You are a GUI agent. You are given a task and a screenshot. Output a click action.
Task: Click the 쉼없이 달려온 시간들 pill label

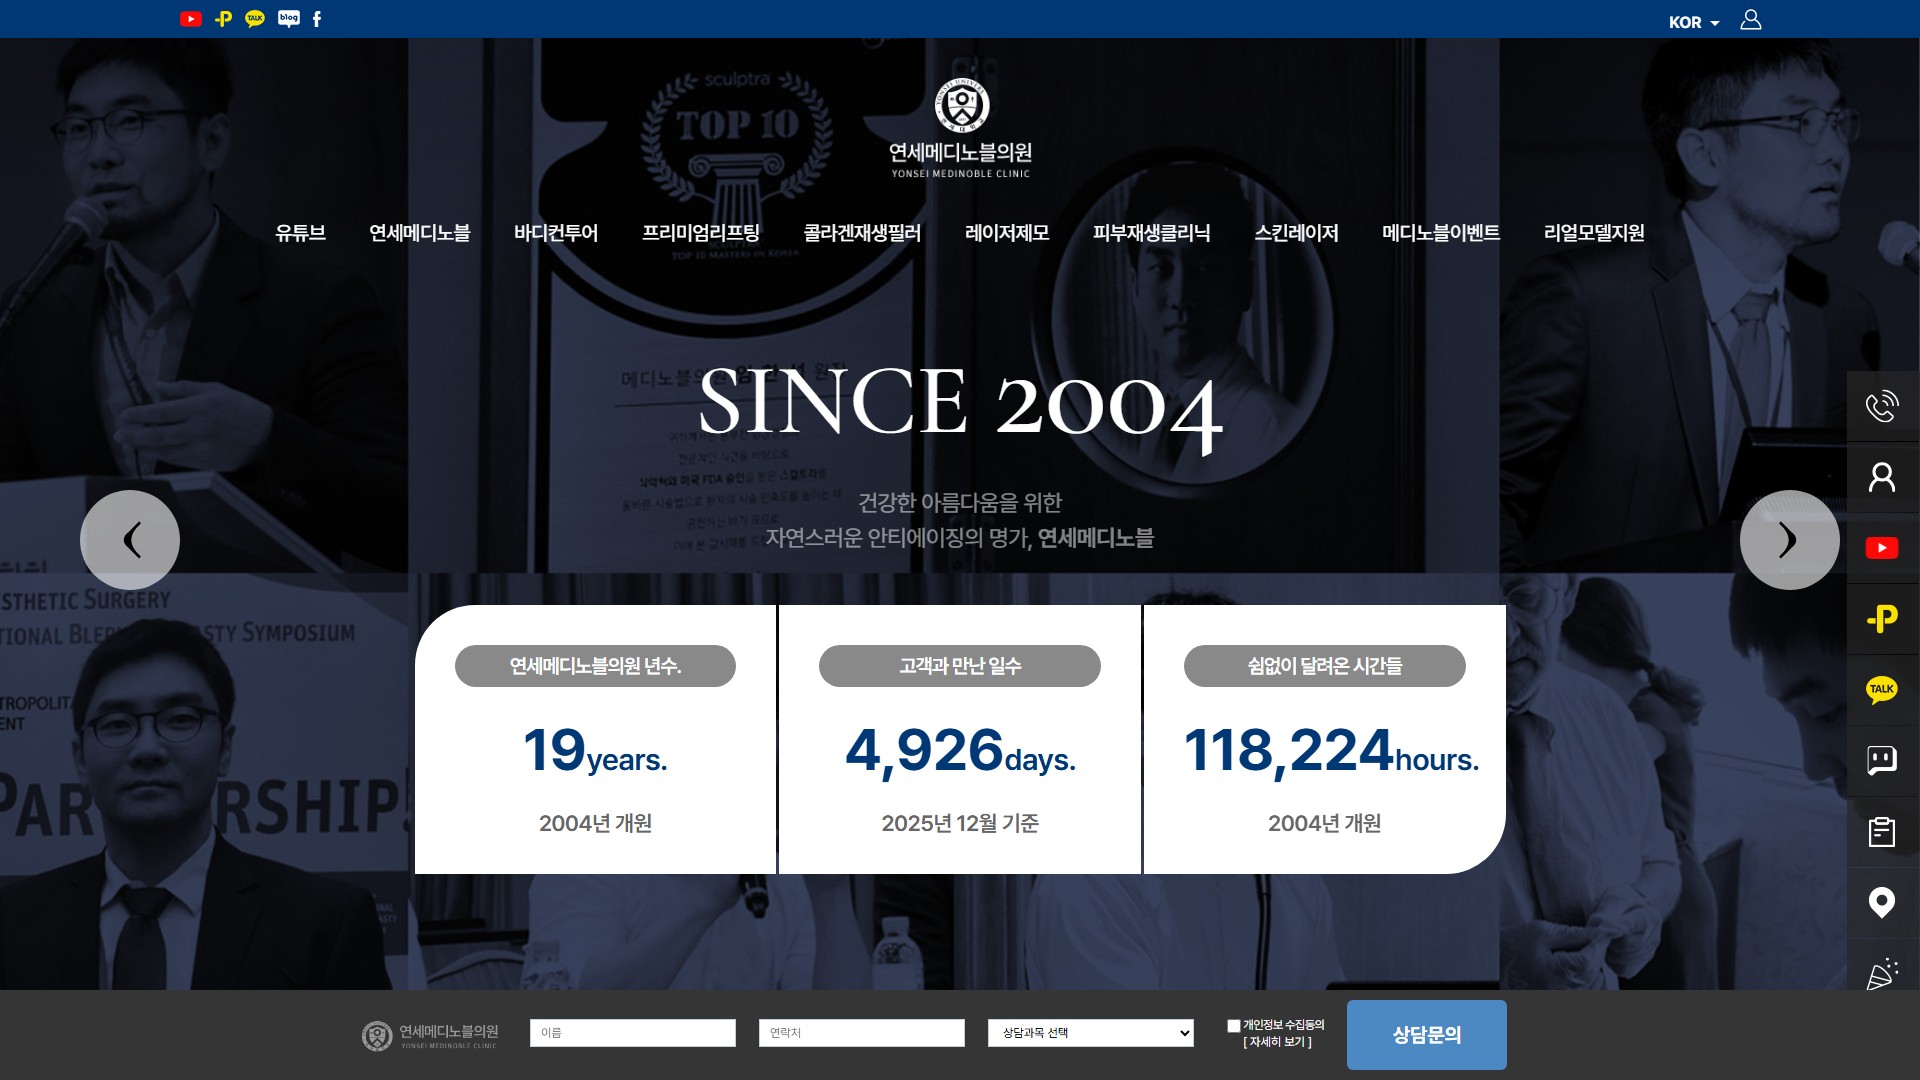point(1325,666)
